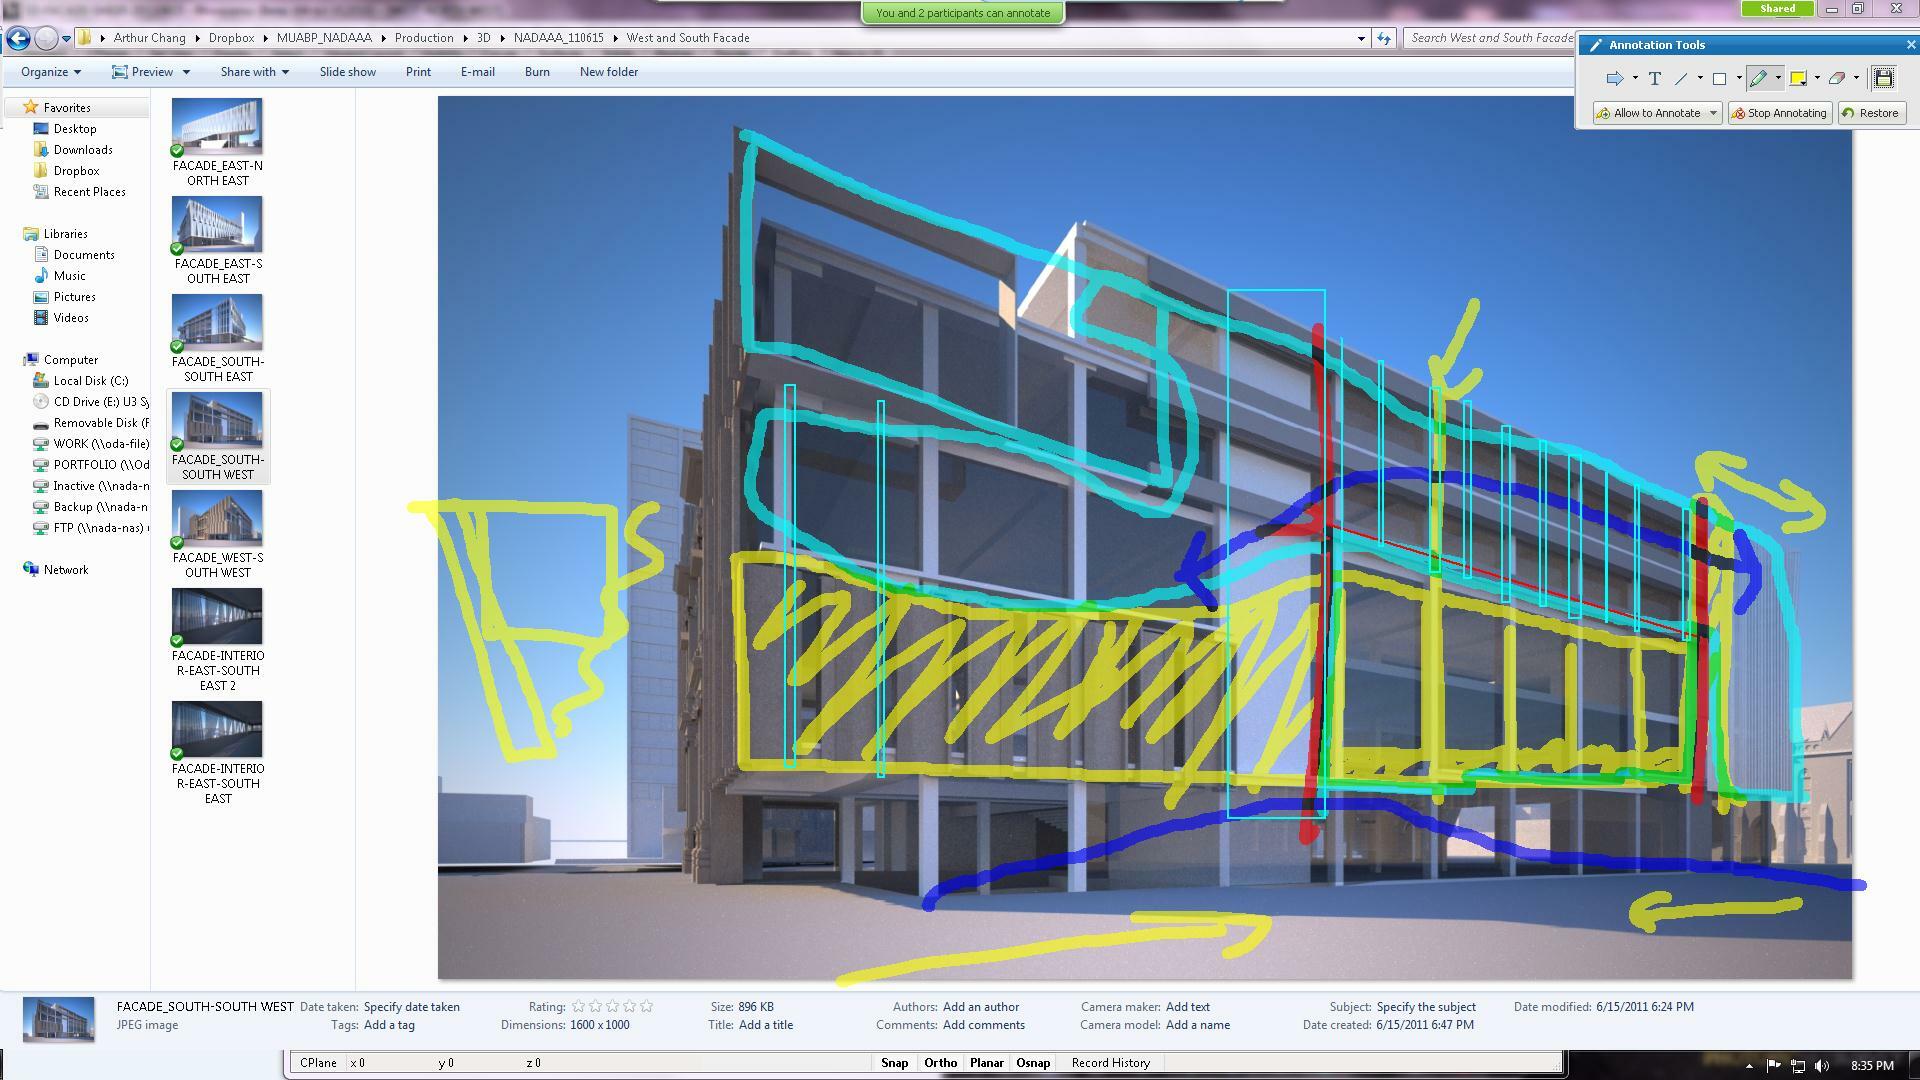Open the Videos library
Screen dimensions: 1920x1080
(70, 318)
